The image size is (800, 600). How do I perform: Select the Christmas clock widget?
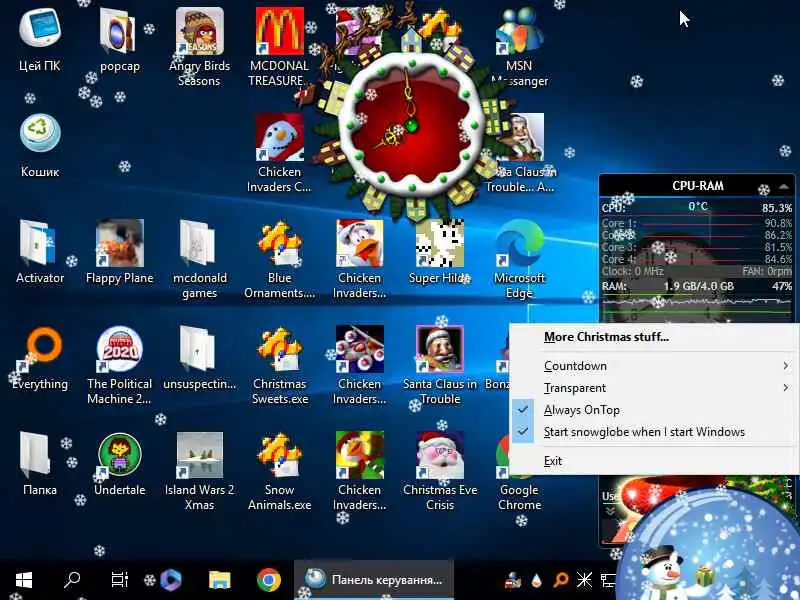point(411,128)
